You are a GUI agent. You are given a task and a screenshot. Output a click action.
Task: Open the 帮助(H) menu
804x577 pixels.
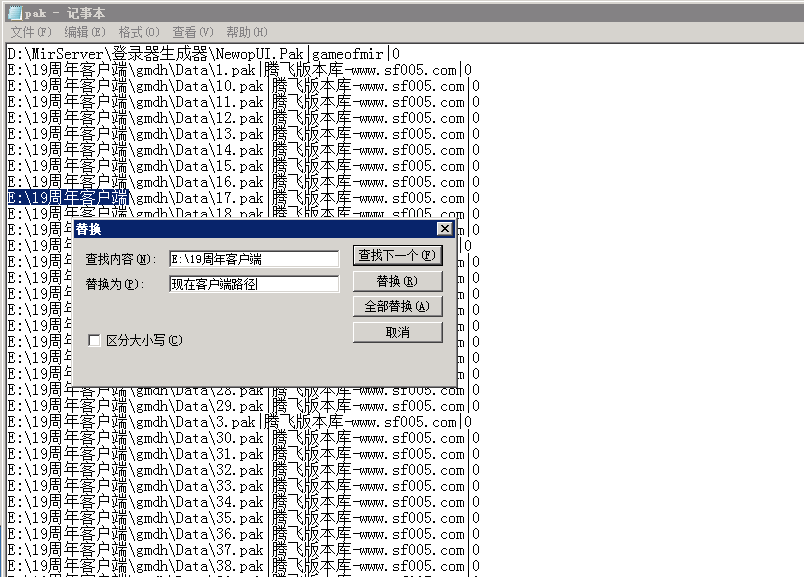[x=247, y=32]
